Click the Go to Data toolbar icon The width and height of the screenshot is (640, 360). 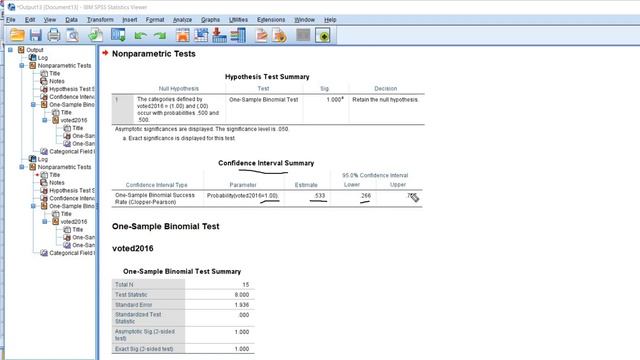click(x=183, y=35)
